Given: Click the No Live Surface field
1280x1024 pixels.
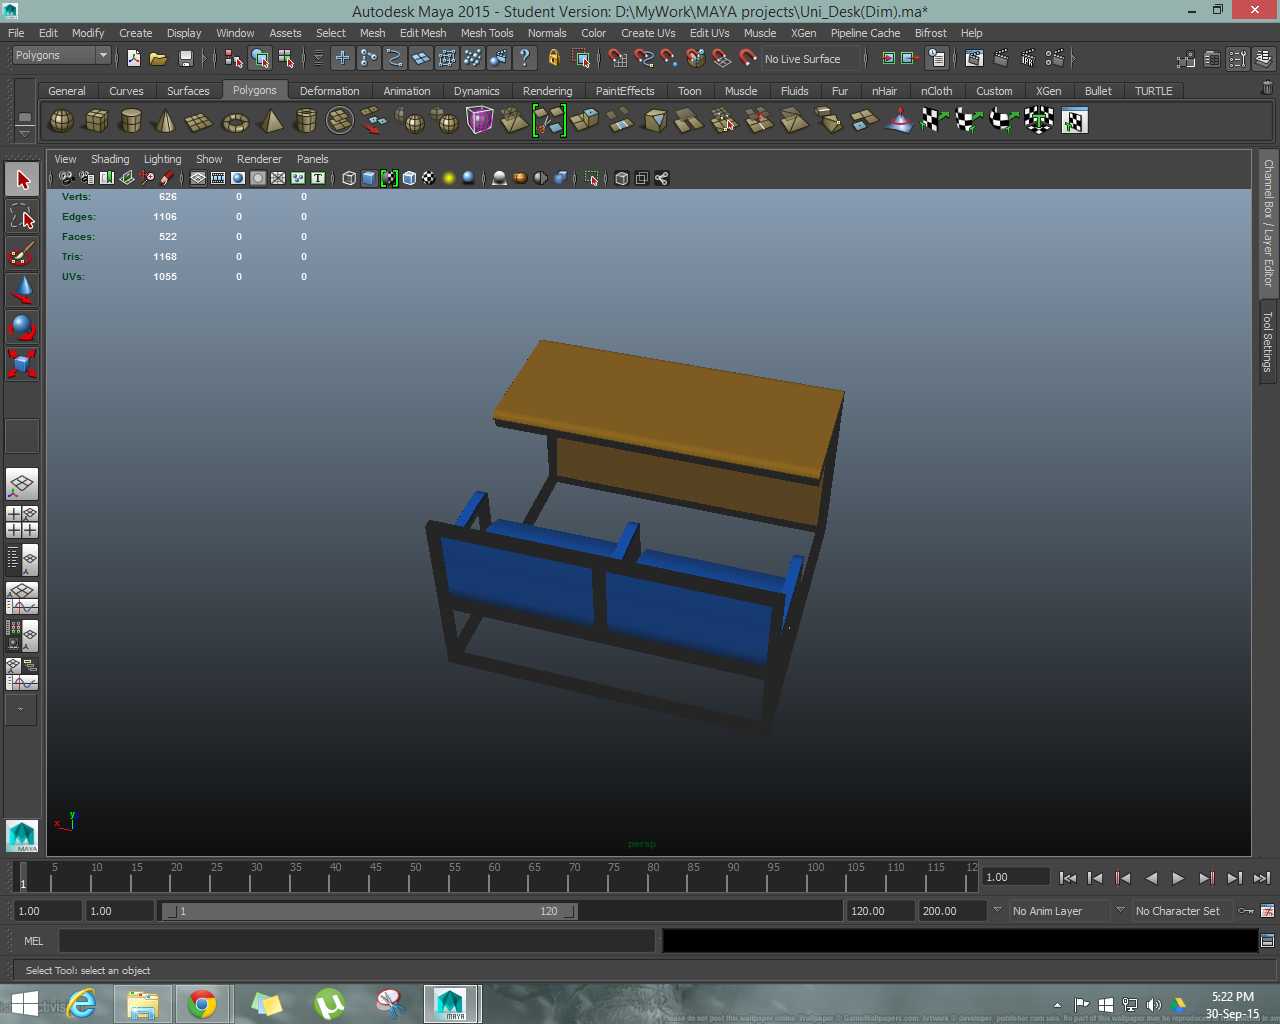Looking at the screenshot, I should pos(811,59).
